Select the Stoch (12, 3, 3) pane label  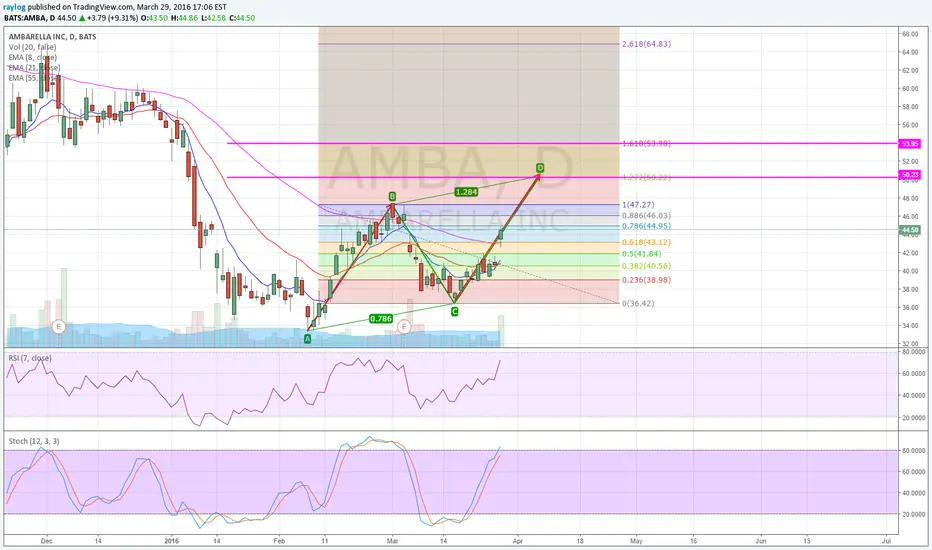(34, 441)
